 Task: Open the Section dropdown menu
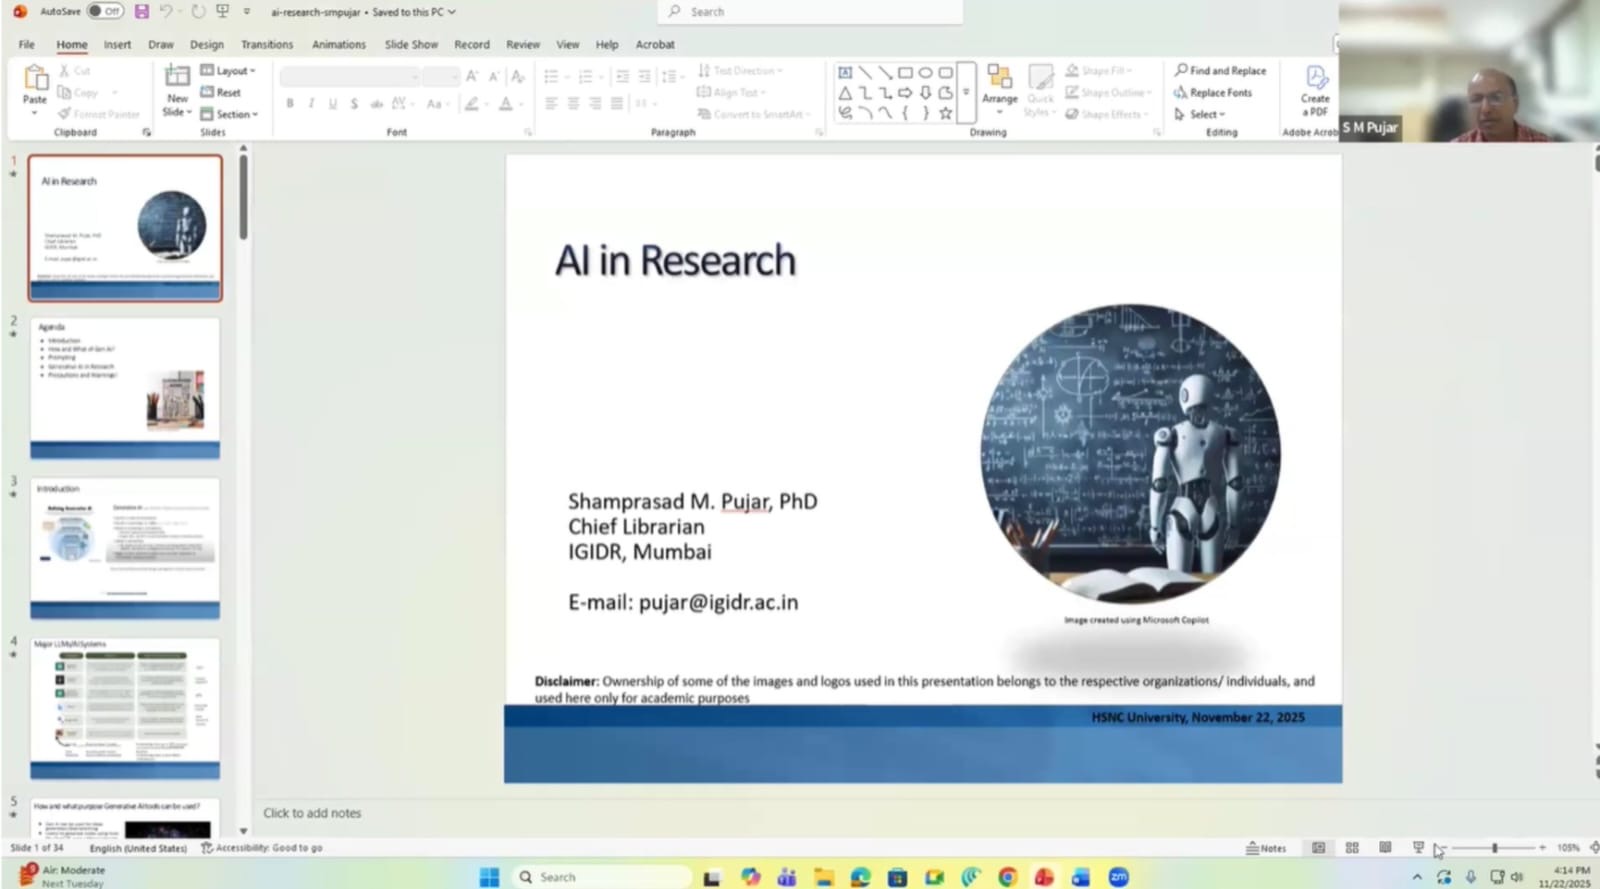point(230,114)
